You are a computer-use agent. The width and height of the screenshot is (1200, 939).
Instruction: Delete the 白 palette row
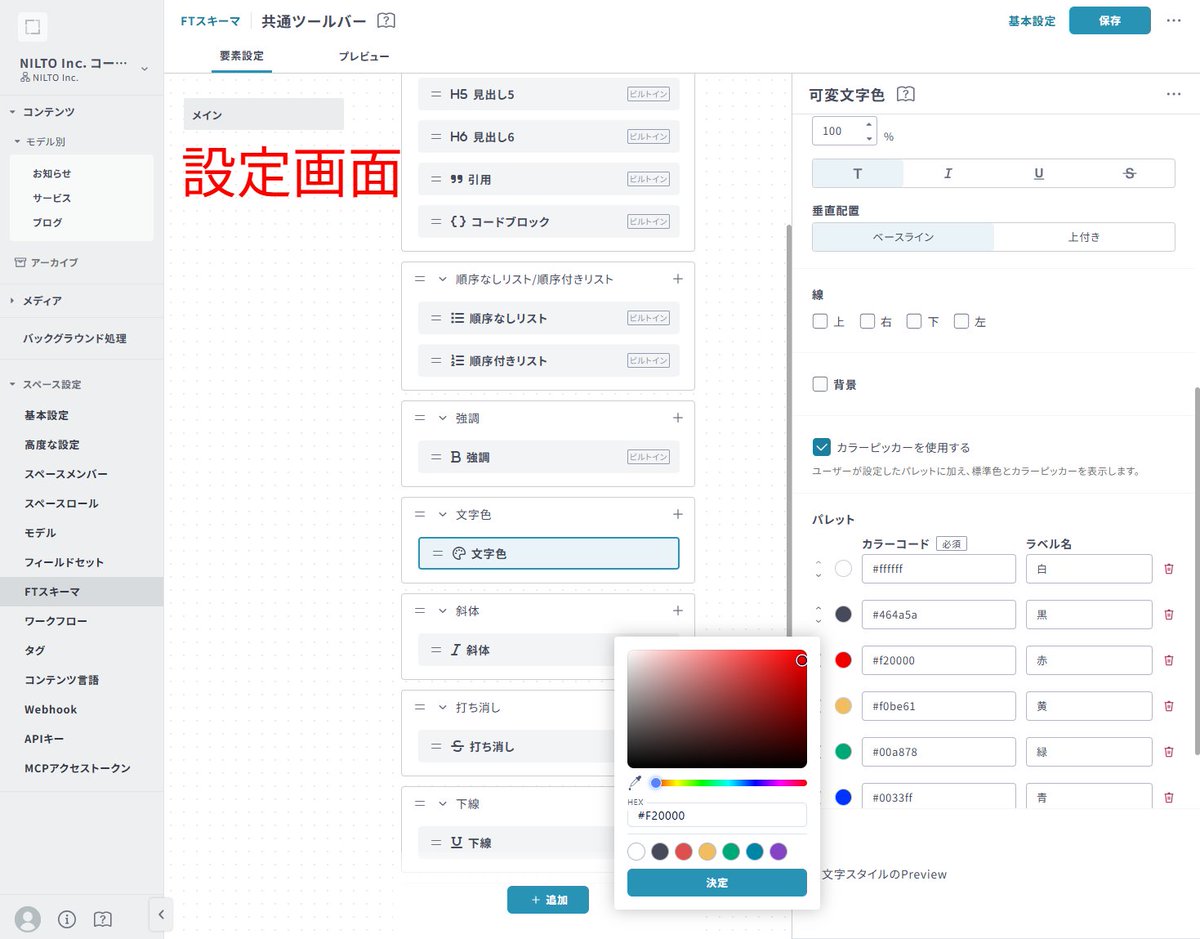[x=1168, y=569]
